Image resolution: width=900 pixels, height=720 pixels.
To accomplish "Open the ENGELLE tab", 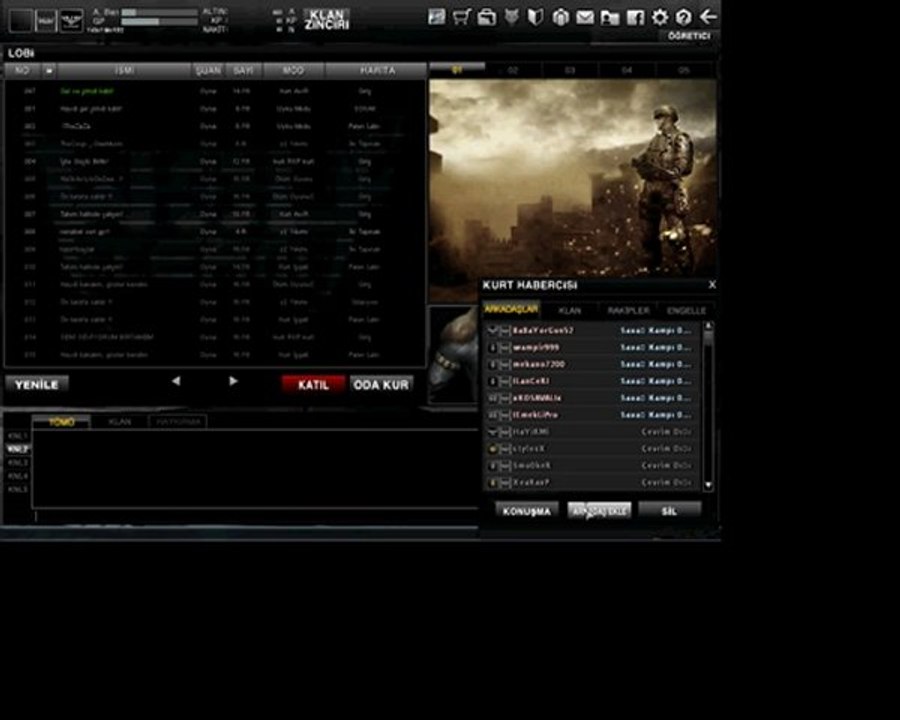I will coord(686,311).
